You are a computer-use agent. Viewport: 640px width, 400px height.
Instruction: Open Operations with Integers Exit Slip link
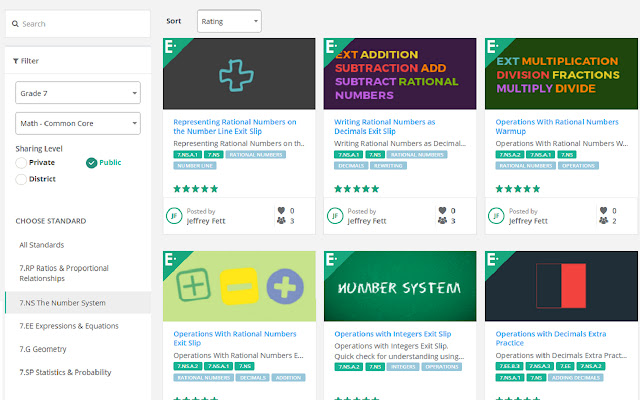click(x=393, y=334)
